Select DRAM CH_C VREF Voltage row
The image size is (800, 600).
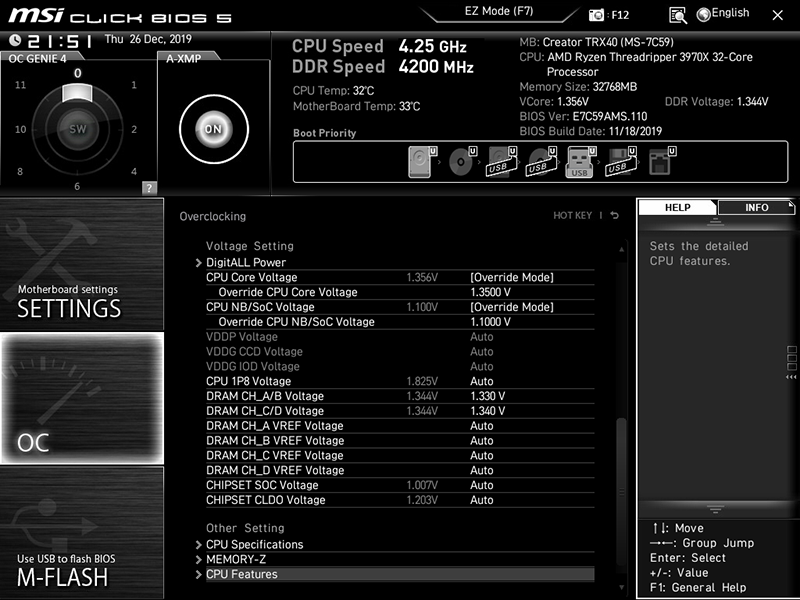coord(400,455)
